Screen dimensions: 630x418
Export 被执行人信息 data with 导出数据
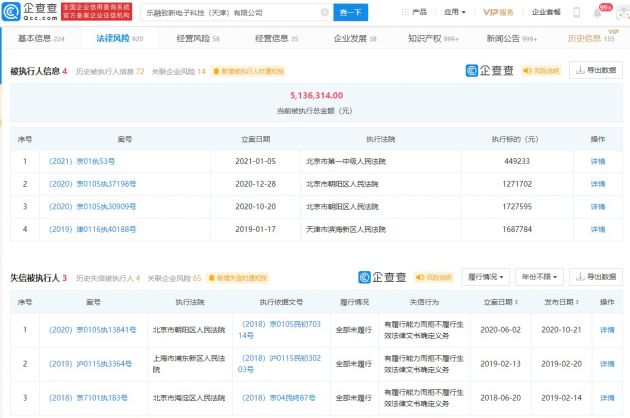coord(596,70)
